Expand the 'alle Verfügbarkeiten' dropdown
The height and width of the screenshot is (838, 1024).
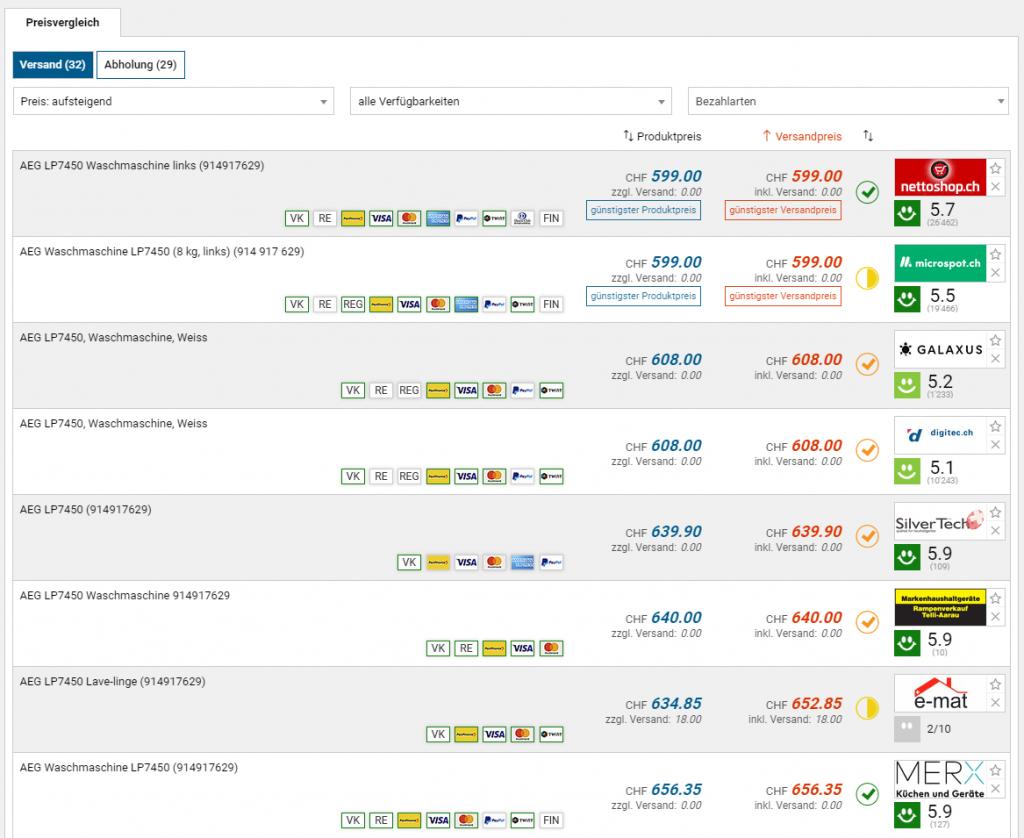point(510,101)
